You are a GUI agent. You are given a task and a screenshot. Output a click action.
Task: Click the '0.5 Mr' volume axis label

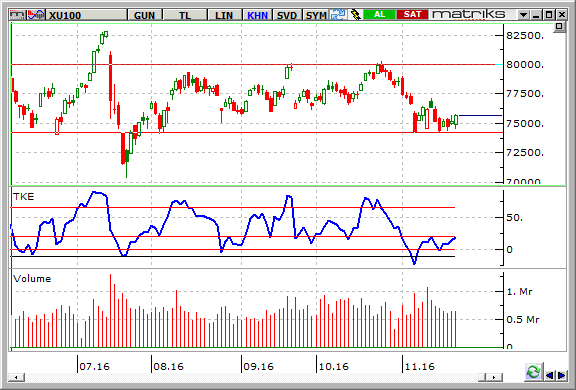click(523, 320)
